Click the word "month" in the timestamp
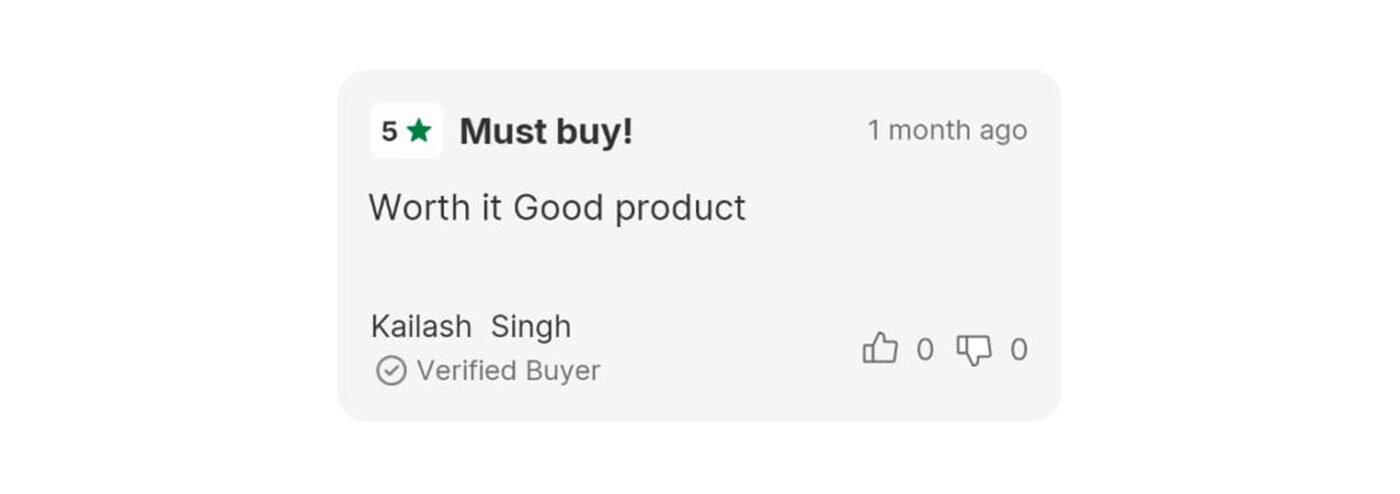The height and width of the screenshot is (494, 1400). point(930,131)
